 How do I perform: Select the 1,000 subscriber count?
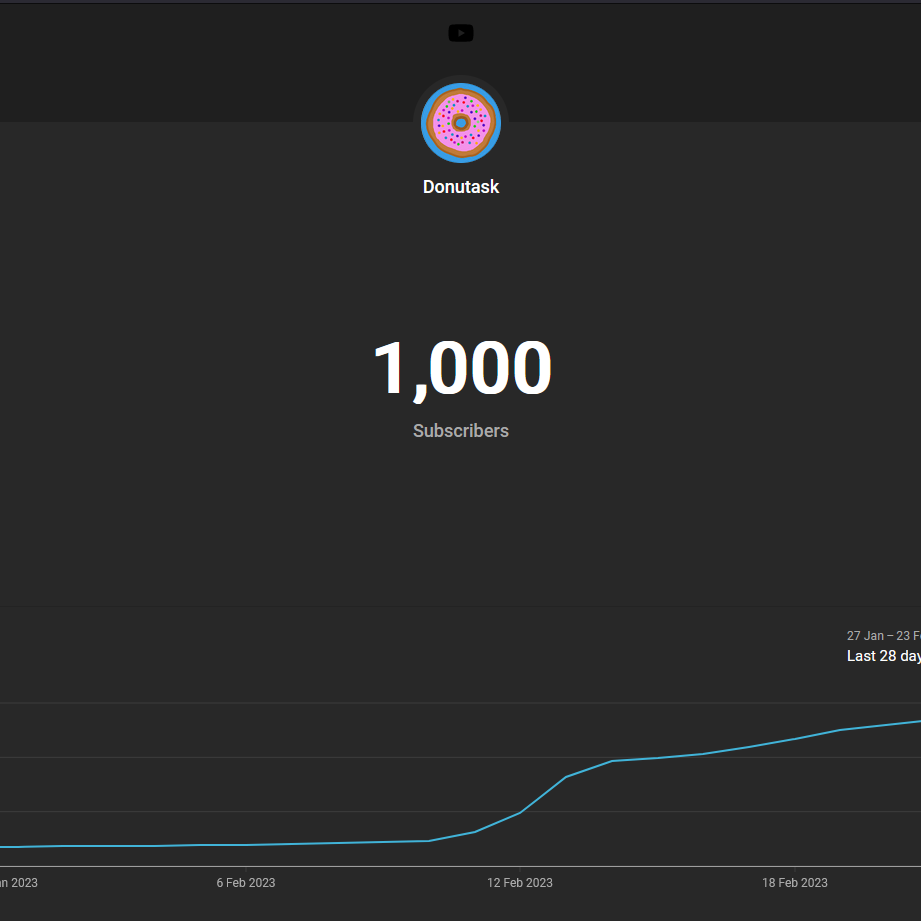(461, 368)
